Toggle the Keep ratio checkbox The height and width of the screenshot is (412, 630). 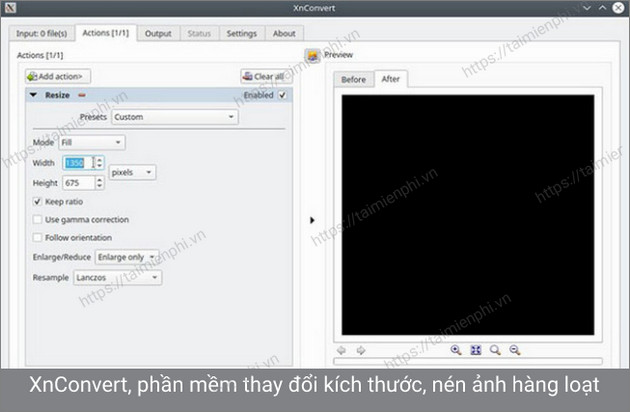[37, 202]
